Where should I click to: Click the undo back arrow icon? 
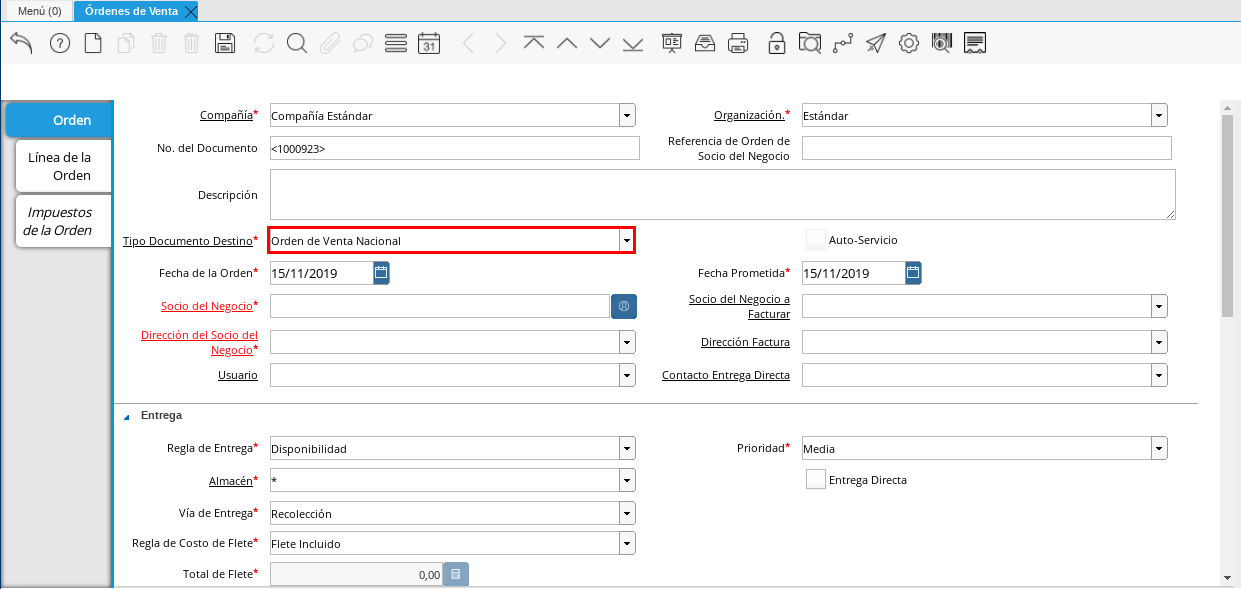click(x=21, y=43)
